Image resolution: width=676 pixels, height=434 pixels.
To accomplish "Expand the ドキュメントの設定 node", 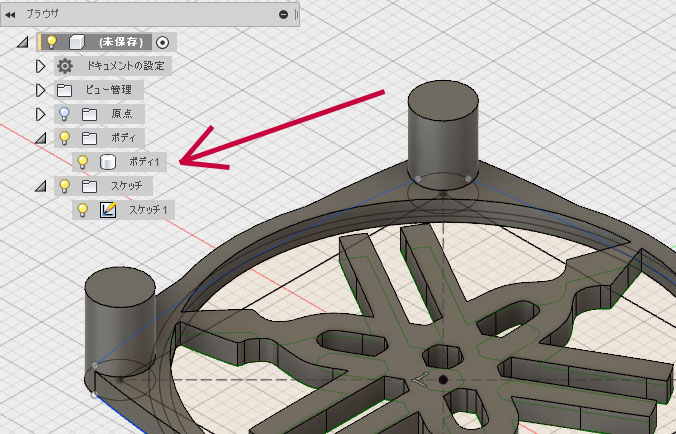I will (x=41, y=66).
